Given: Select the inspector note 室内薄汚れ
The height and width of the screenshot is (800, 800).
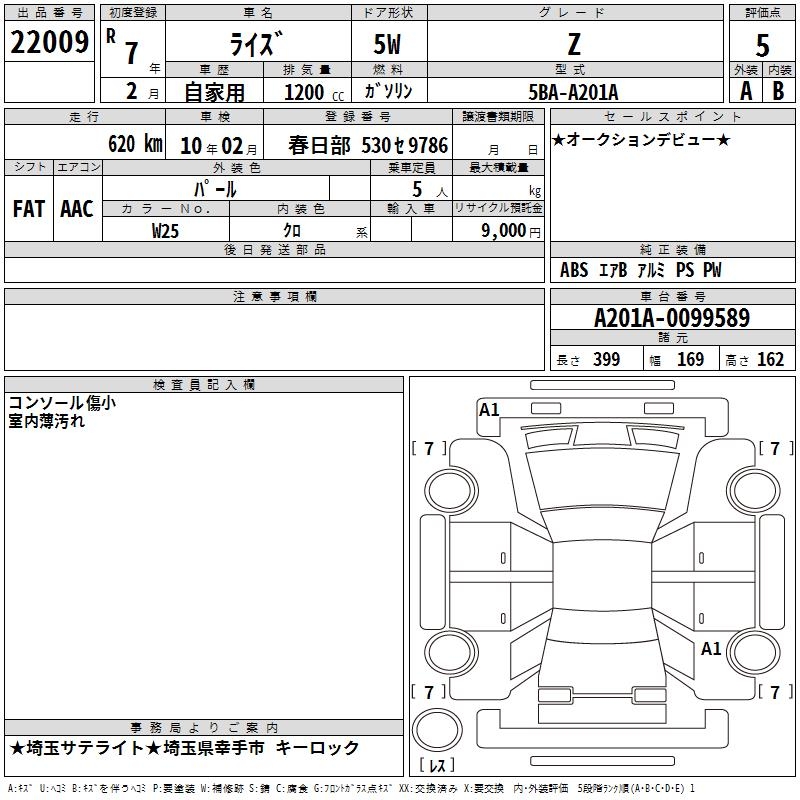Looking at the screenshot, I should coord(46,421).
